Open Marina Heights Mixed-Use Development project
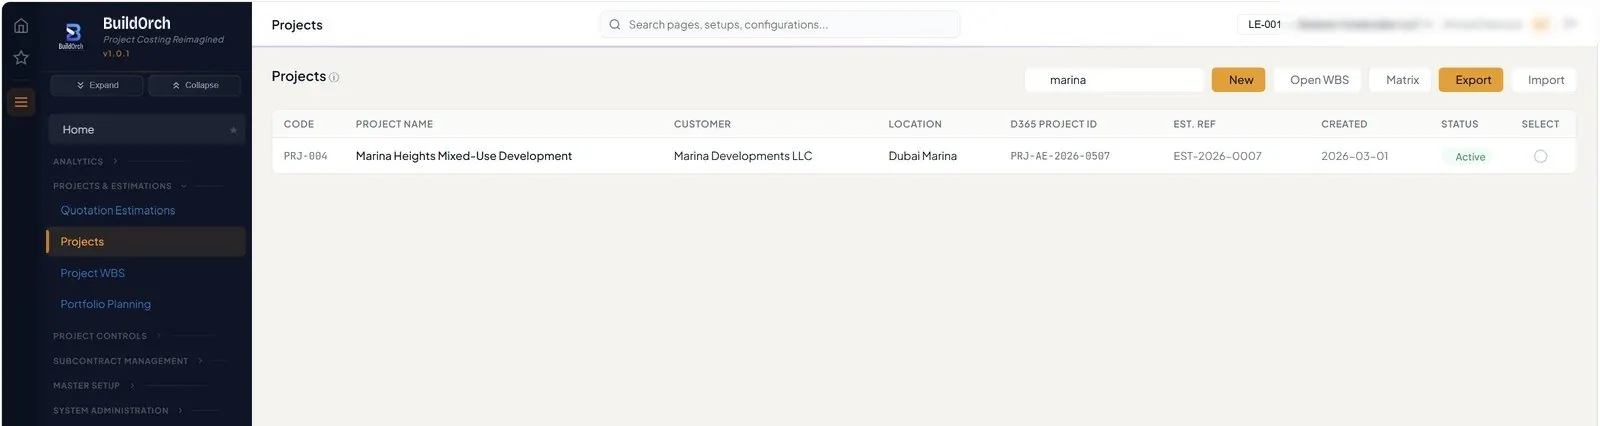 pos(464,156)
